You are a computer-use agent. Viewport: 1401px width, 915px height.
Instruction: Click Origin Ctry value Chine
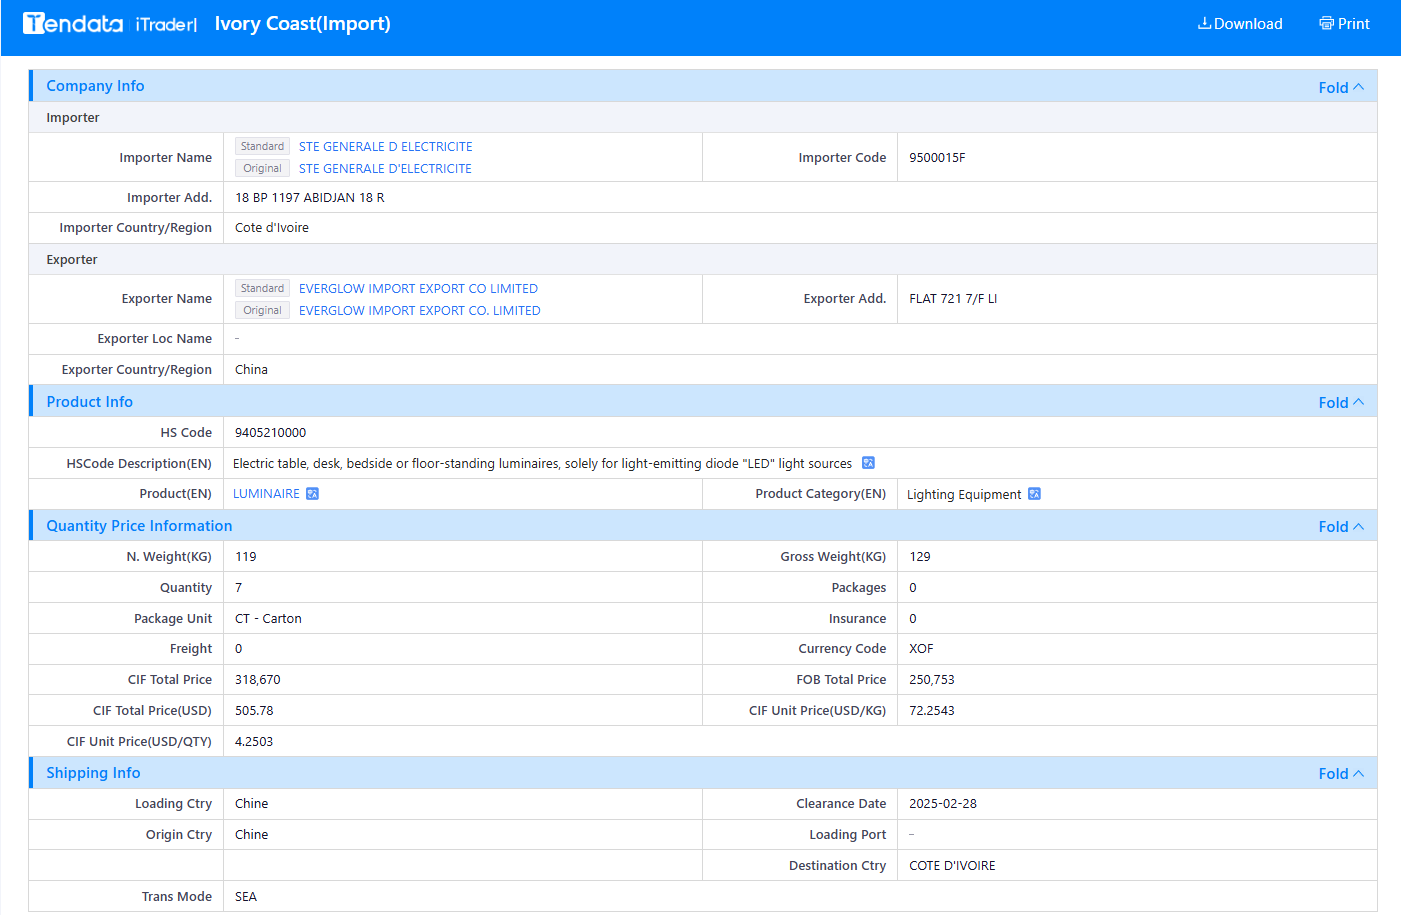click(x=251, y=834)
